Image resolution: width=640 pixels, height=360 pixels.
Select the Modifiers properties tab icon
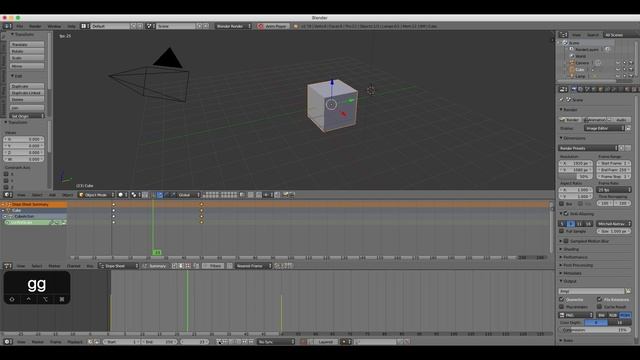click(613, 89)
